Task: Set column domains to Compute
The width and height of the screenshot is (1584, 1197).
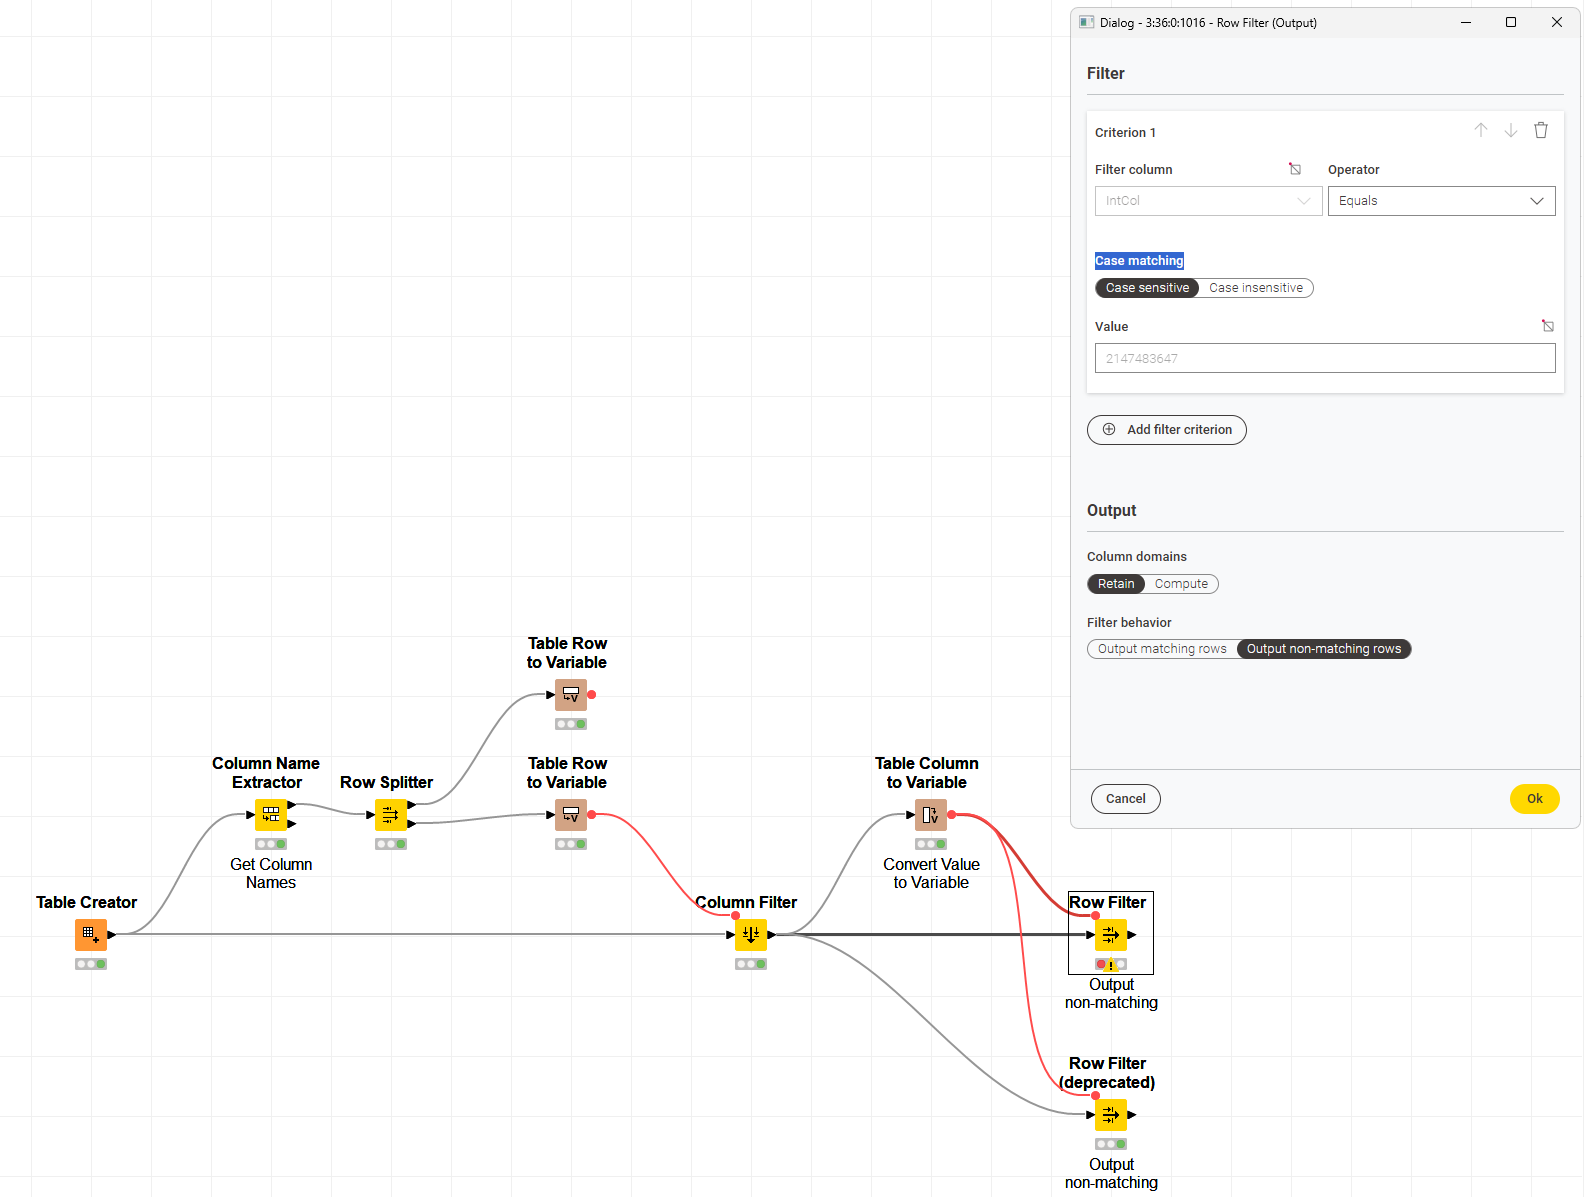Action: pos(1181,584)
